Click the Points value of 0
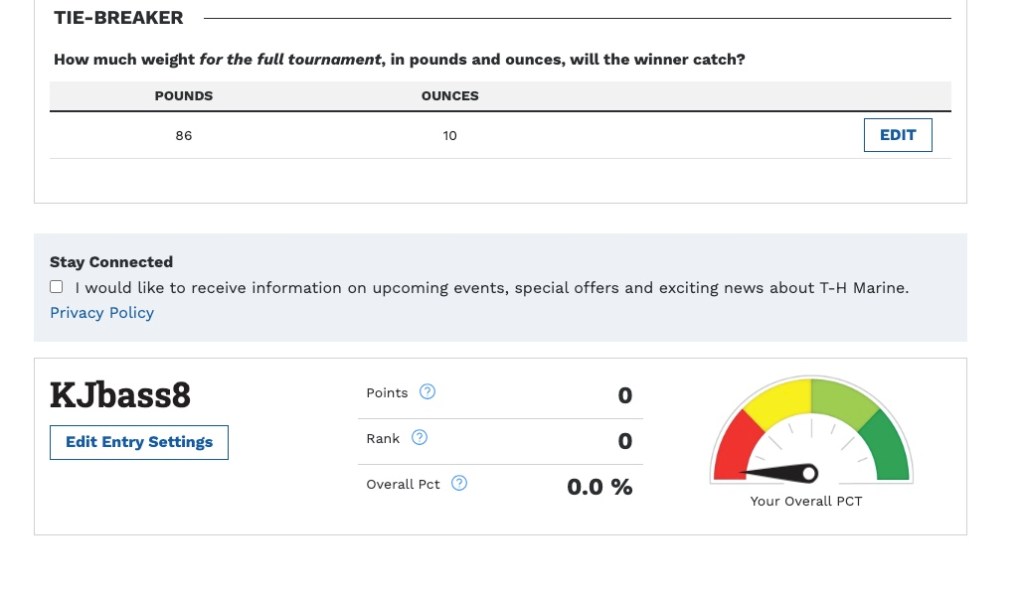Viewport: 1024px width, 601px height. click(x=625, y=395)
